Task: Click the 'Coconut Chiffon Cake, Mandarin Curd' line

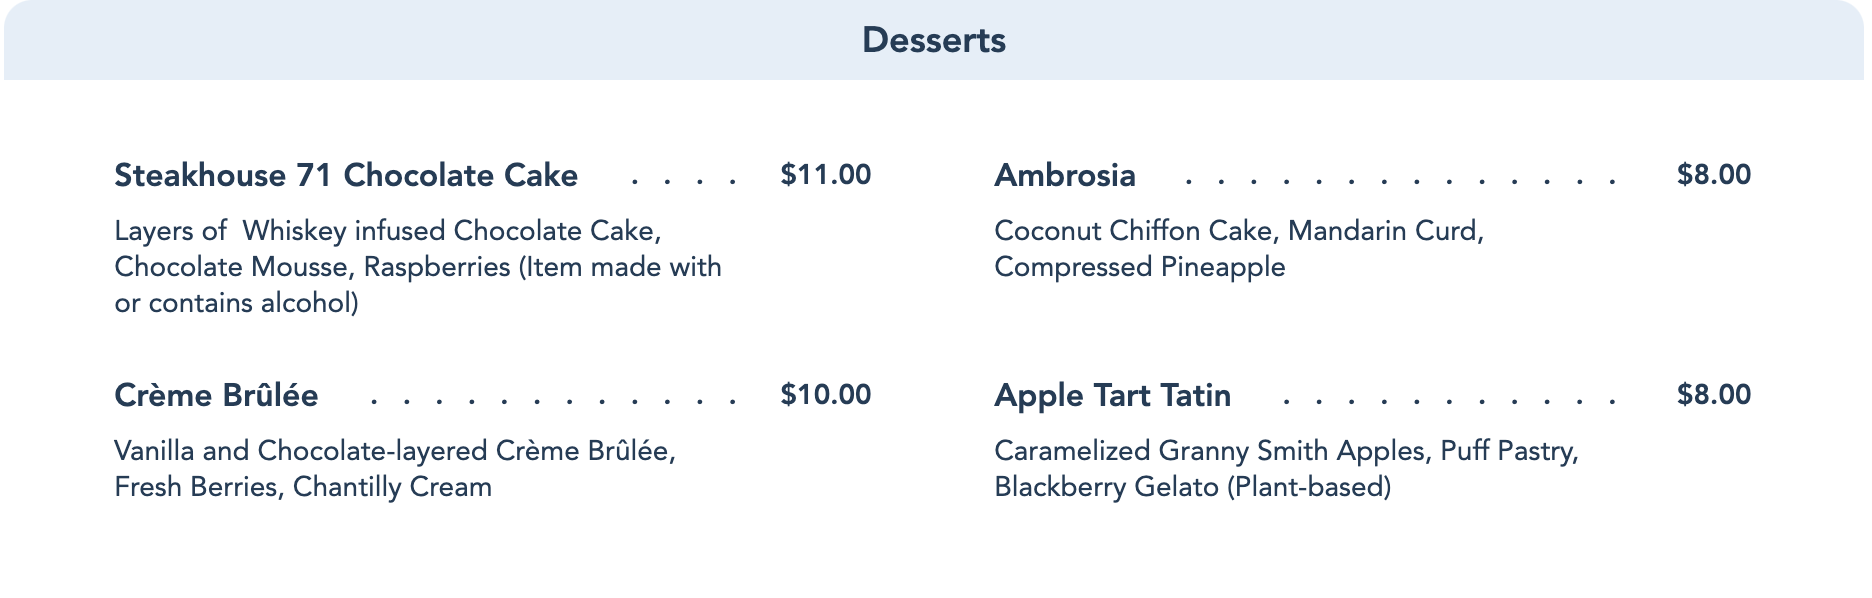Action: pyautogui.click(x=1238, y=231)
